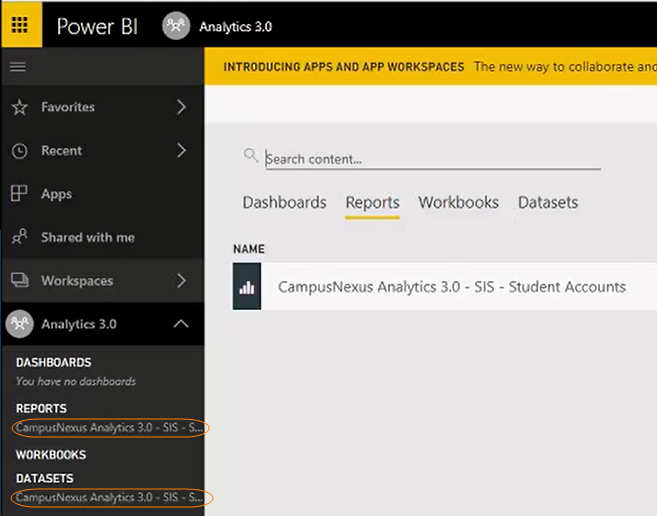Click the Apps grid icon
This screenshot has width=657, height=516.
tap(19, 194)
